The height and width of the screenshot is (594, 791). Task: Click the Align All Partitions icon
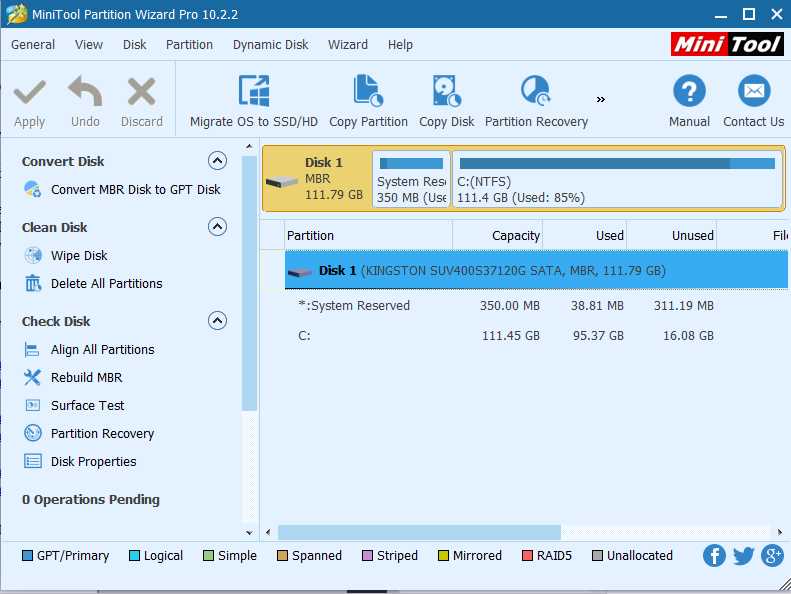[x=32, y=349]
